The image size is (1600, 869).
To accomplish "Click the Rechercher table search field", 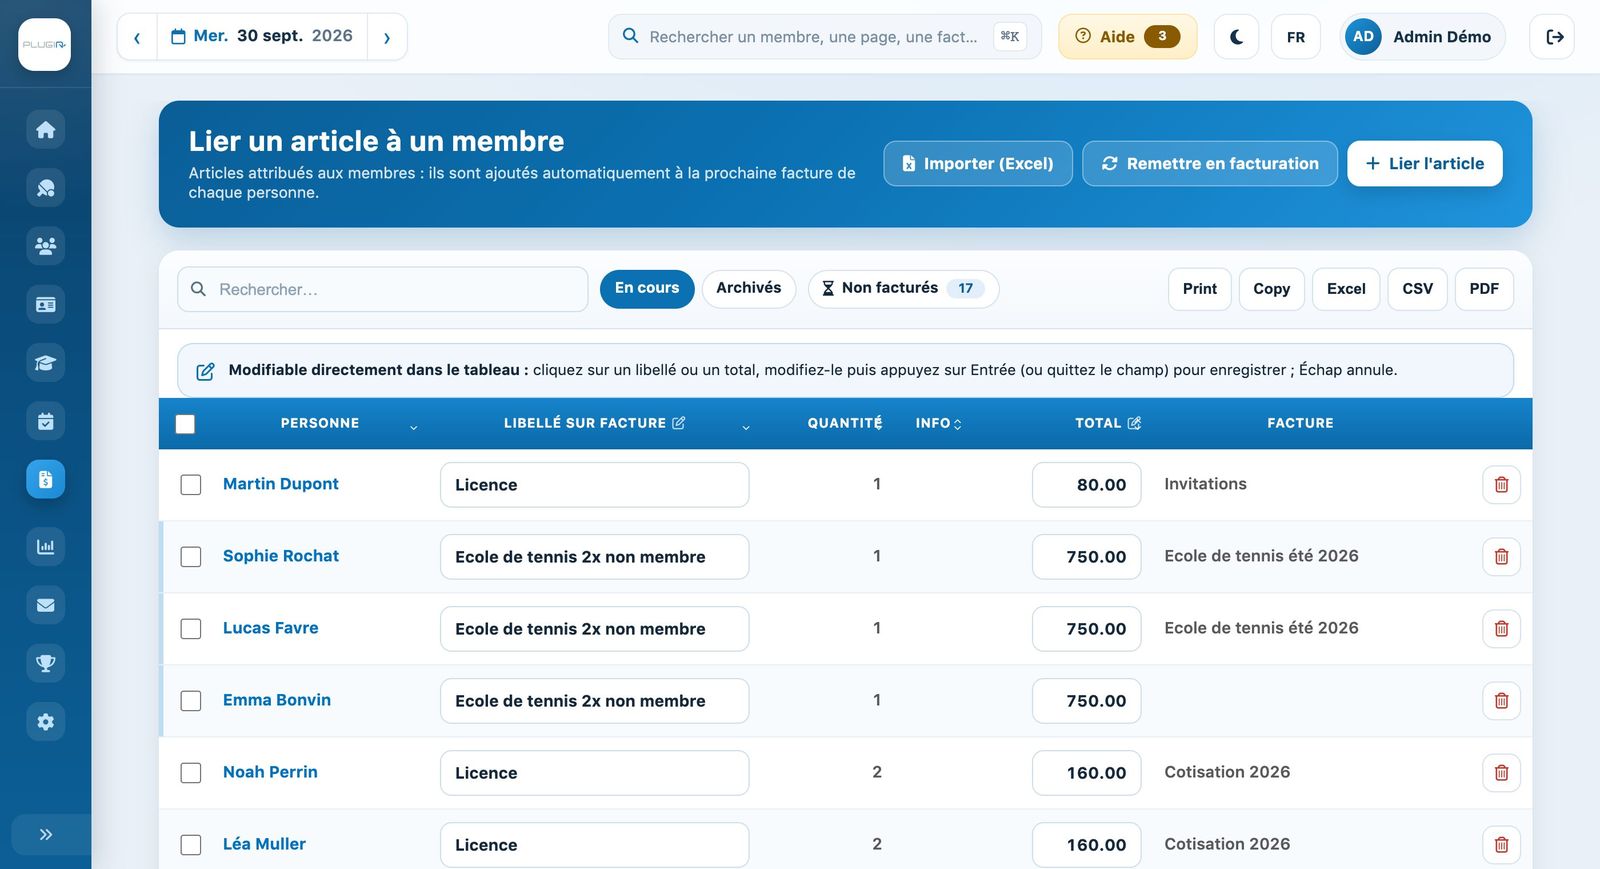I will tap(383, 289).
